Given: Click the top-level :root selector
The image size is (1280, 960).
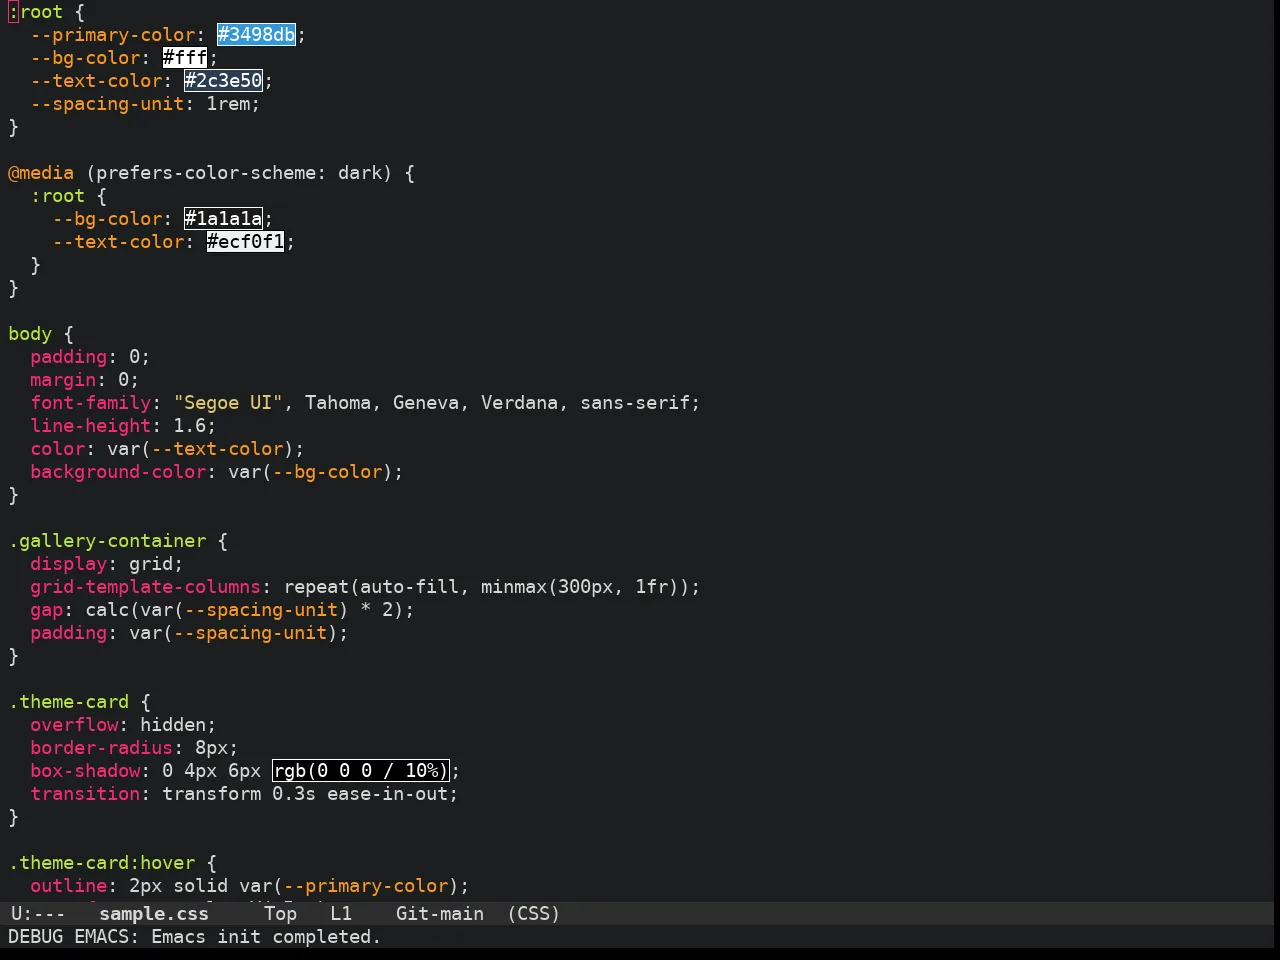Looking at the screenshot, I should click(35, 12).
